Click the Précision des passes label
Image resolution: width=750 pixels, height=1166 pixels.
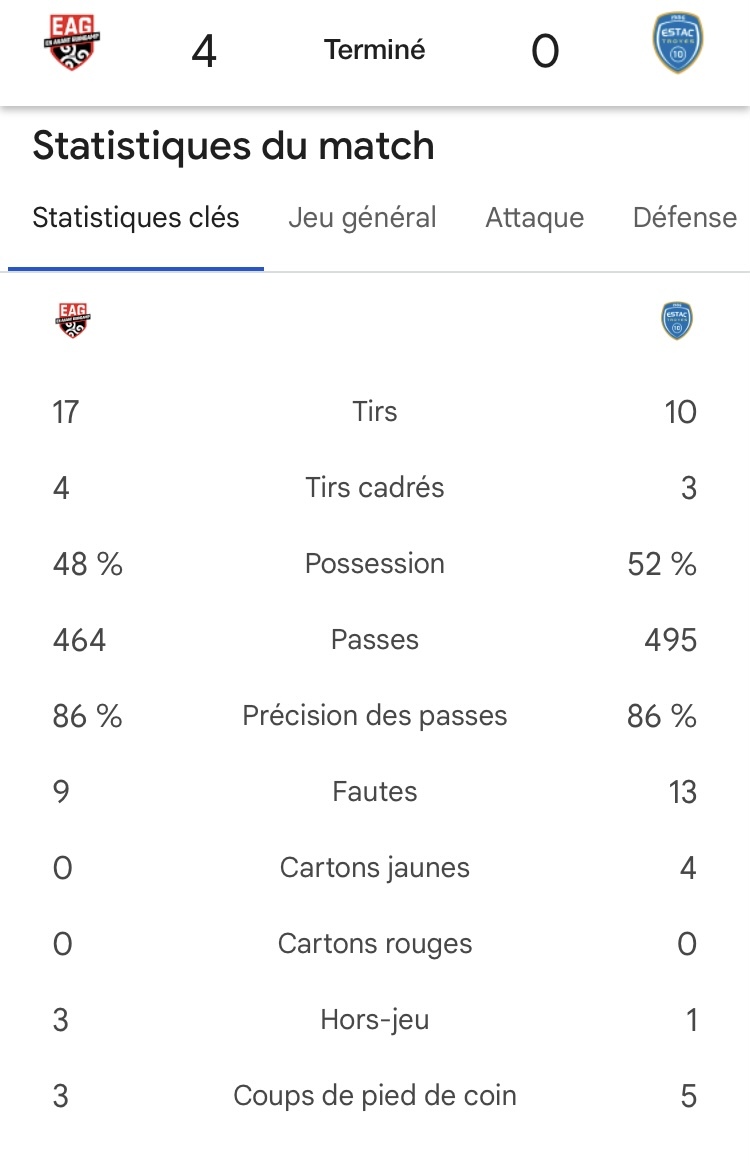pos(375,715)
